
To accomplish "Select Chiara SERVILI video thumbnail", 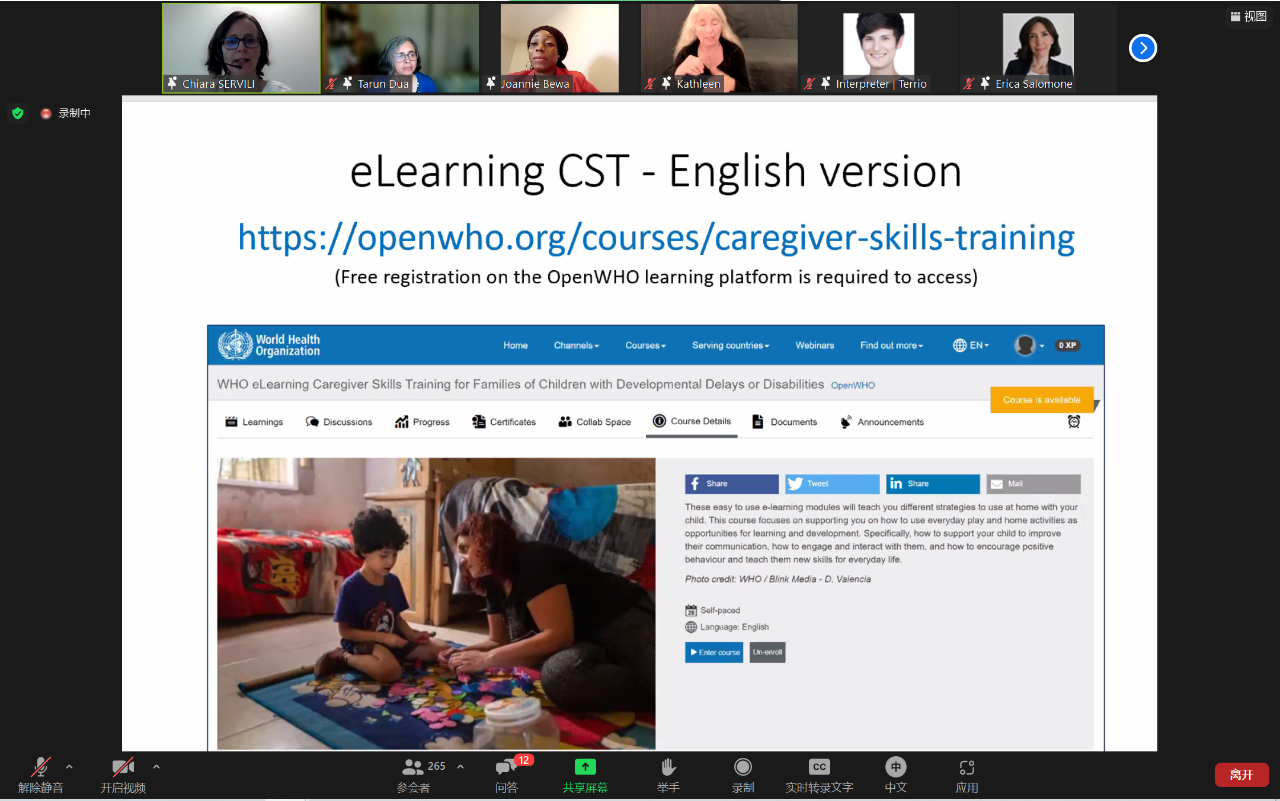I will pyautogui.click(x=241, y=48).
